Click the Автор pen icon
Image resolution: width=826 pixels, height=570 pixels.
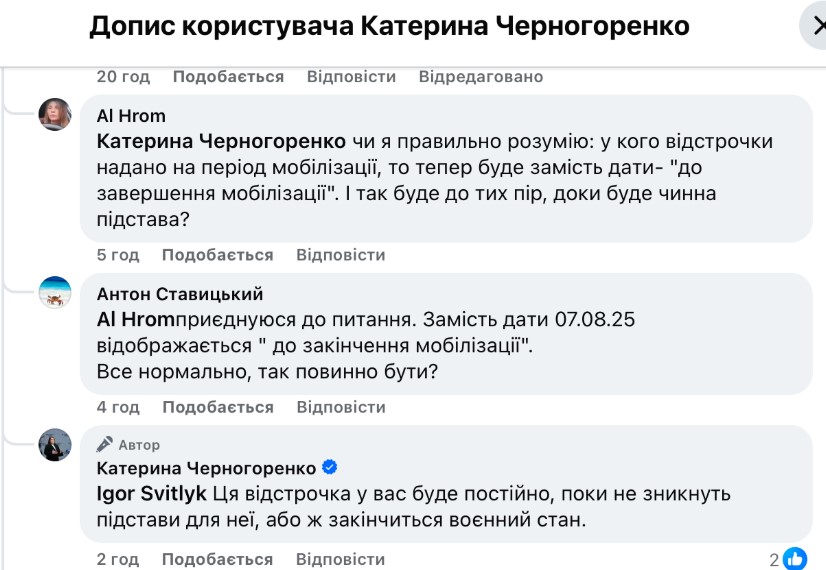click(x=104, y=444)
